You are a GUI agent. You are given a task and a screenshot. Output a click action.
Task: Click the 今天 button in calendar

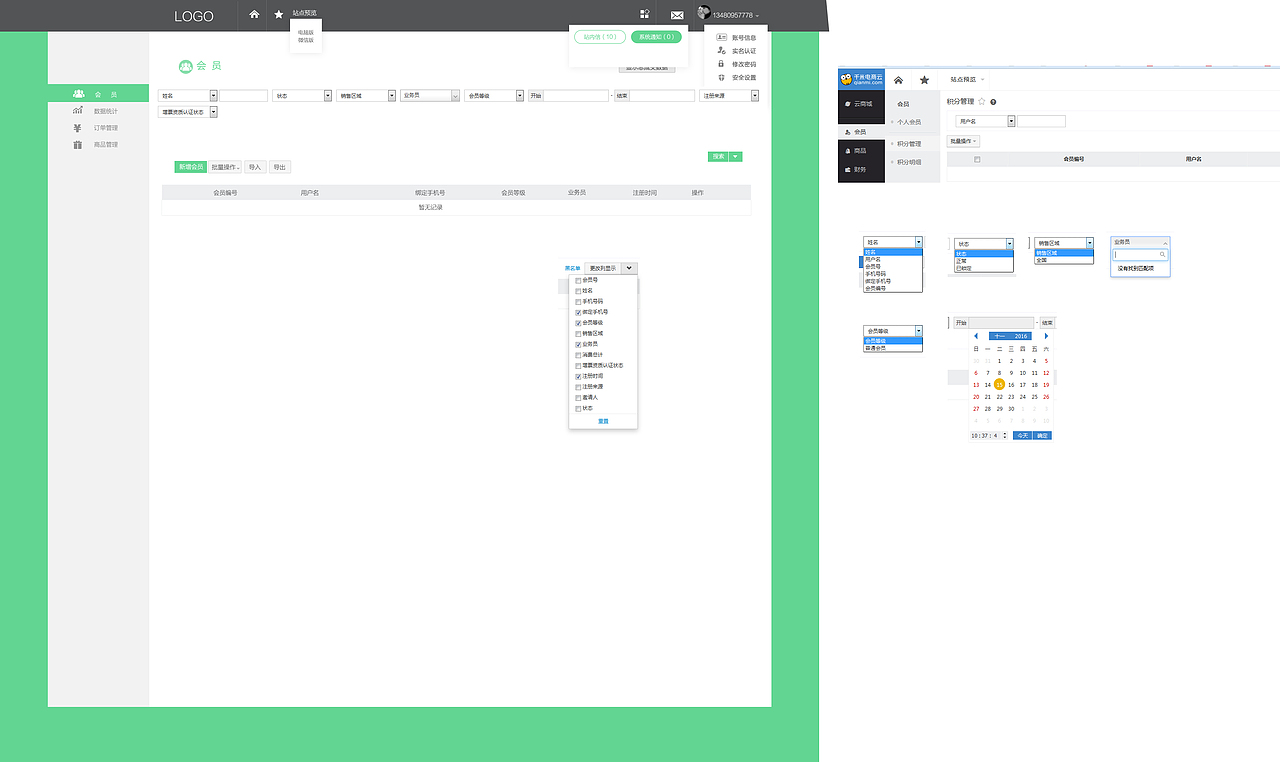[x=1021, y=436]
